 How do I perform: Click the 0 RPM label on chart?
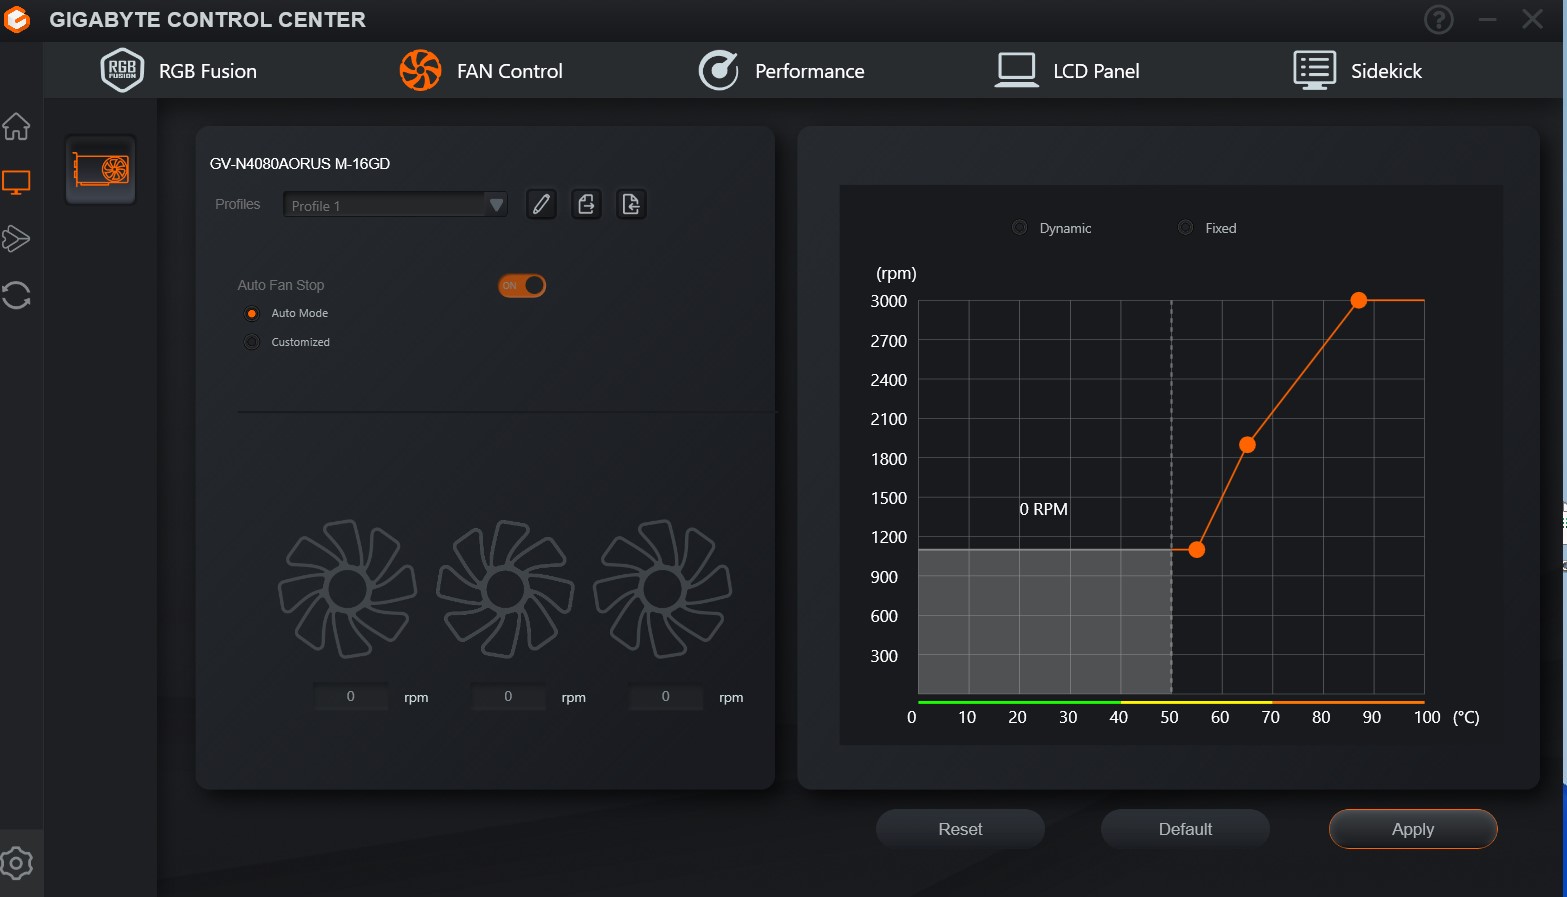1043,509
